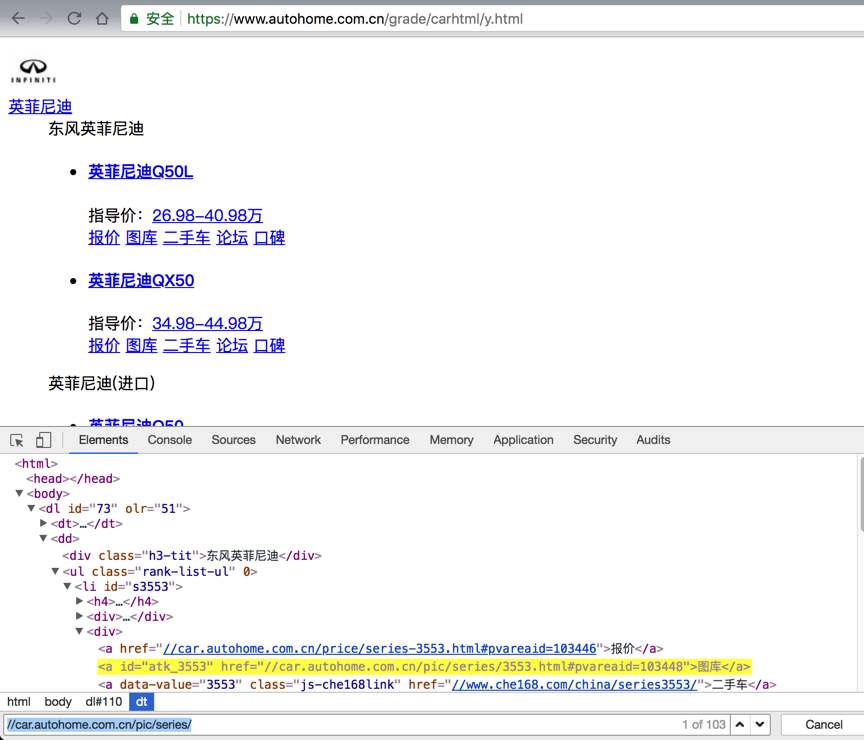Jump to previous search result arrow
Screen dimensions: 864x740
tap(739, 724)
